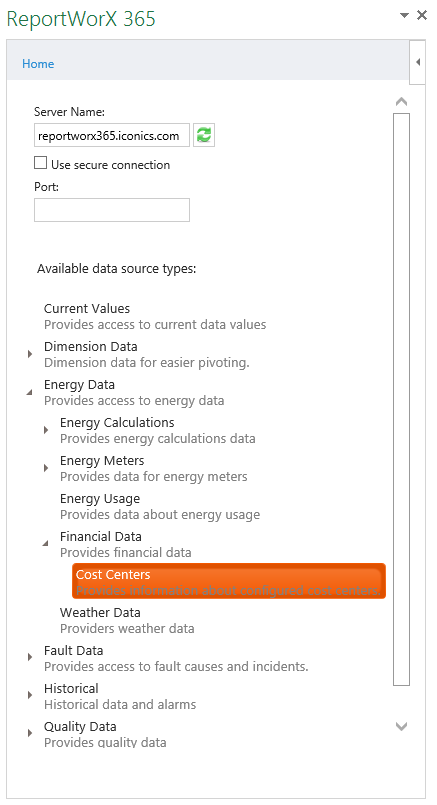Click the Port input field
The height and width of the screenshot is (805, 437).
pyautogui.click(x=112, y=210)
